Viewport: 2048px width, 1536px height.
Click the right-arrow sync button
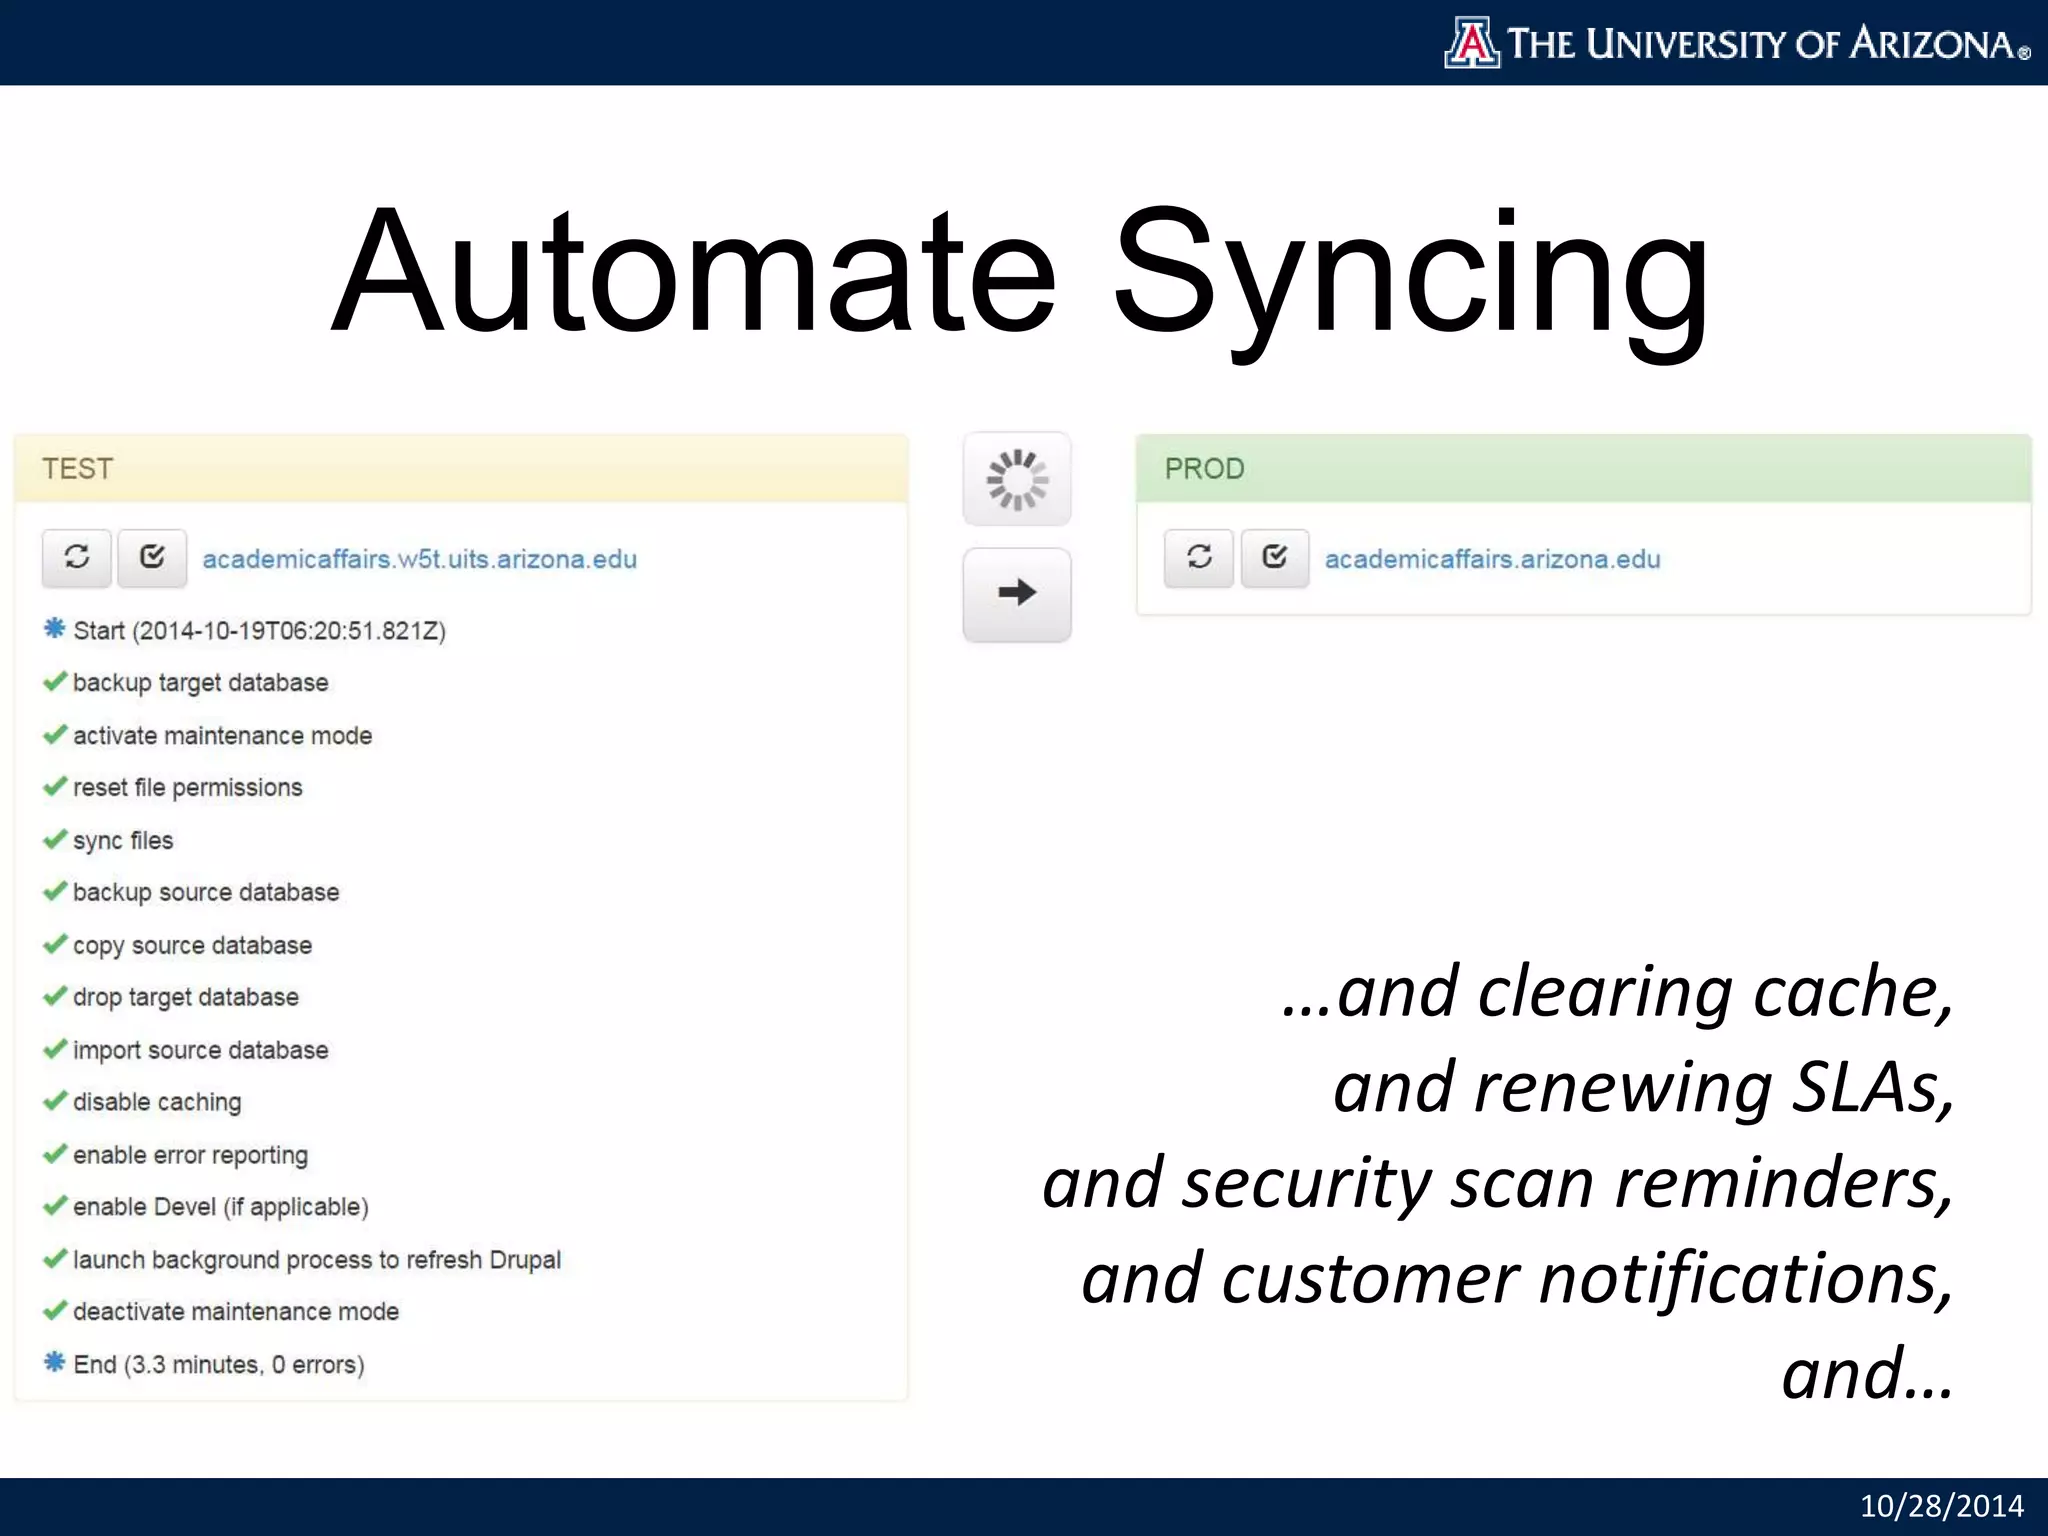pos(1017,594)
